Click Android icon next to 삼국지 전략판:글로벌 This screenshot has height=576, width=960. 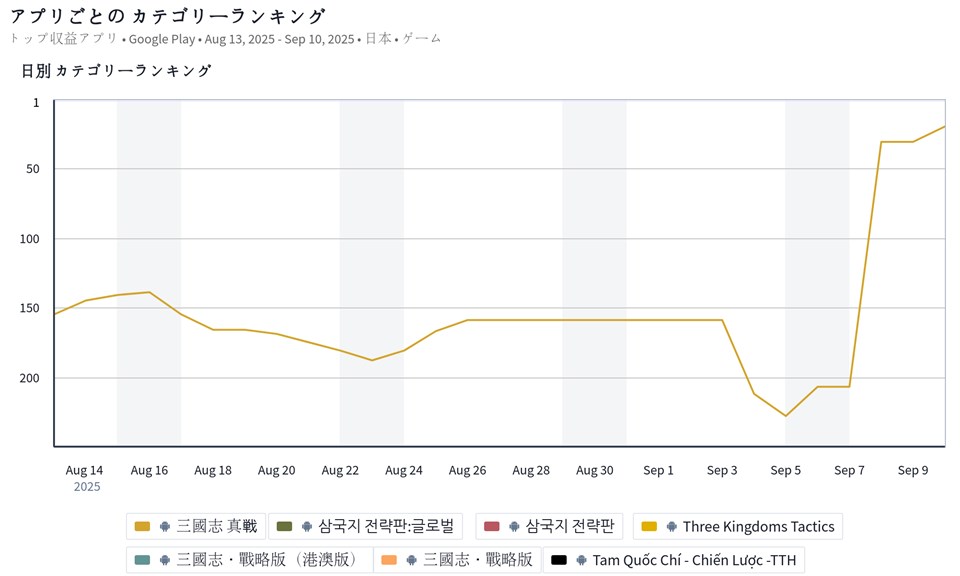click(x=307, y=527)
